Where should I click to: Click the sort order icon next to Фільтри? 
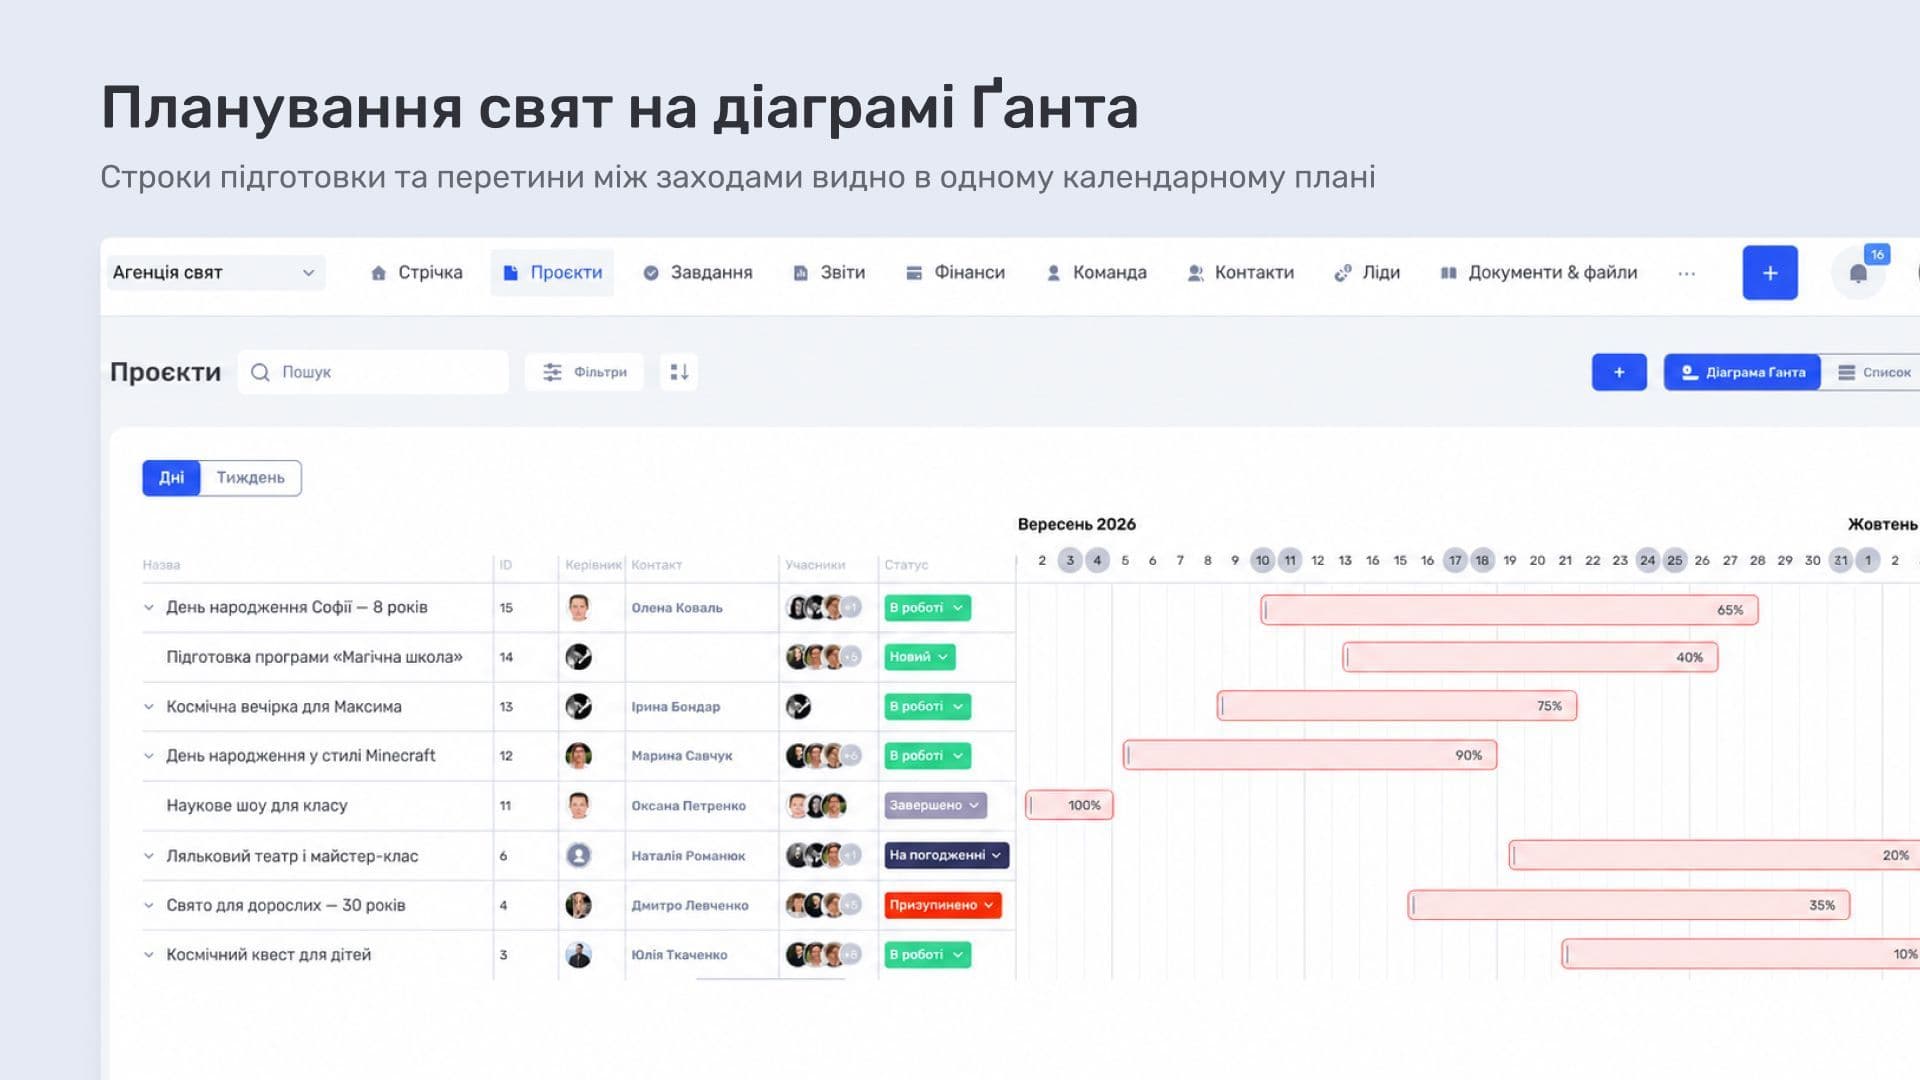tap(679, 372)
